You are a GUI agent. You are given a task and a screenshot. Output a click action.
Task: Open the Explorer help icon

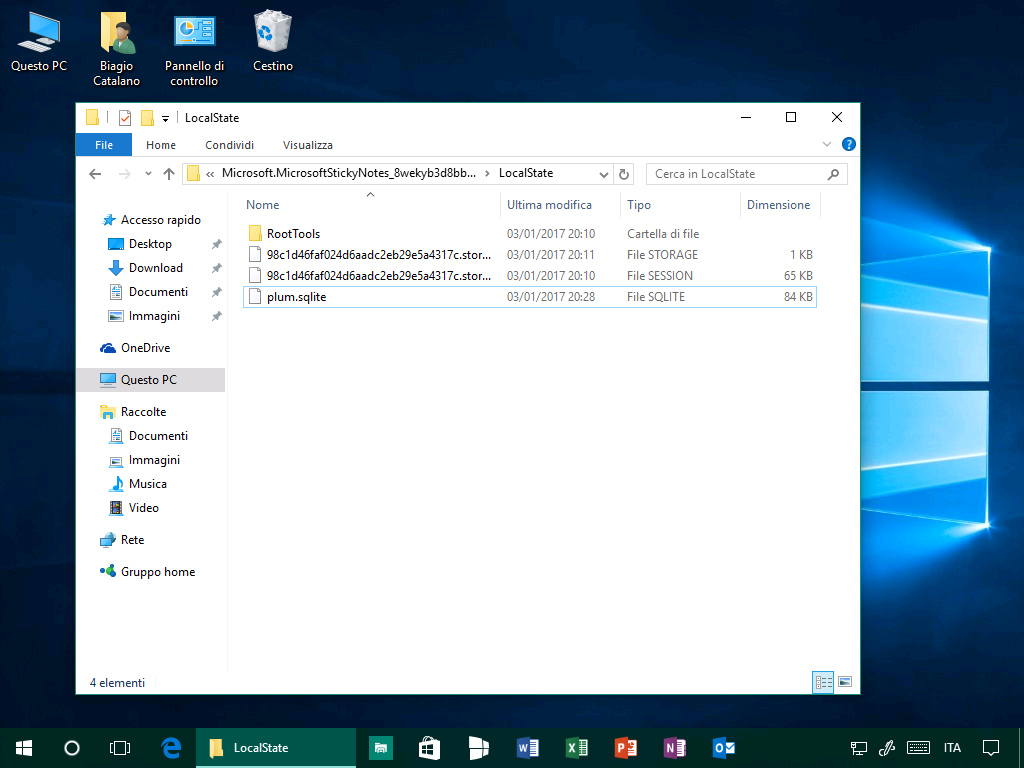(x=848, y=145)
